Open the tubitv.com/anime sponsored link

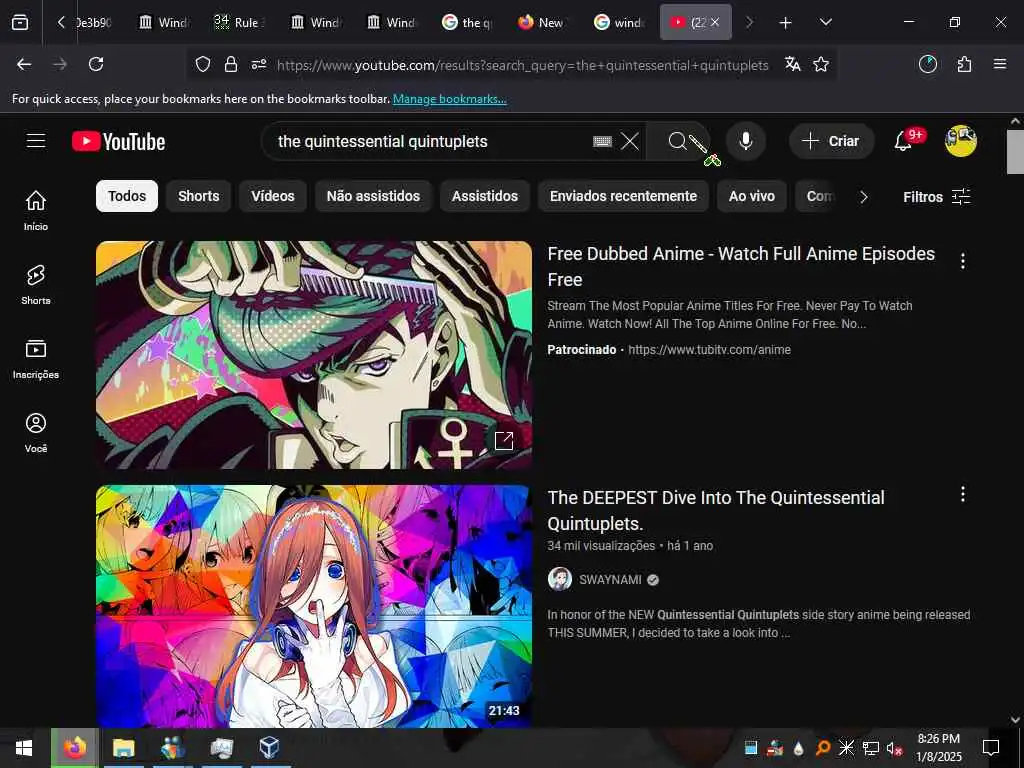click(709, 349)
